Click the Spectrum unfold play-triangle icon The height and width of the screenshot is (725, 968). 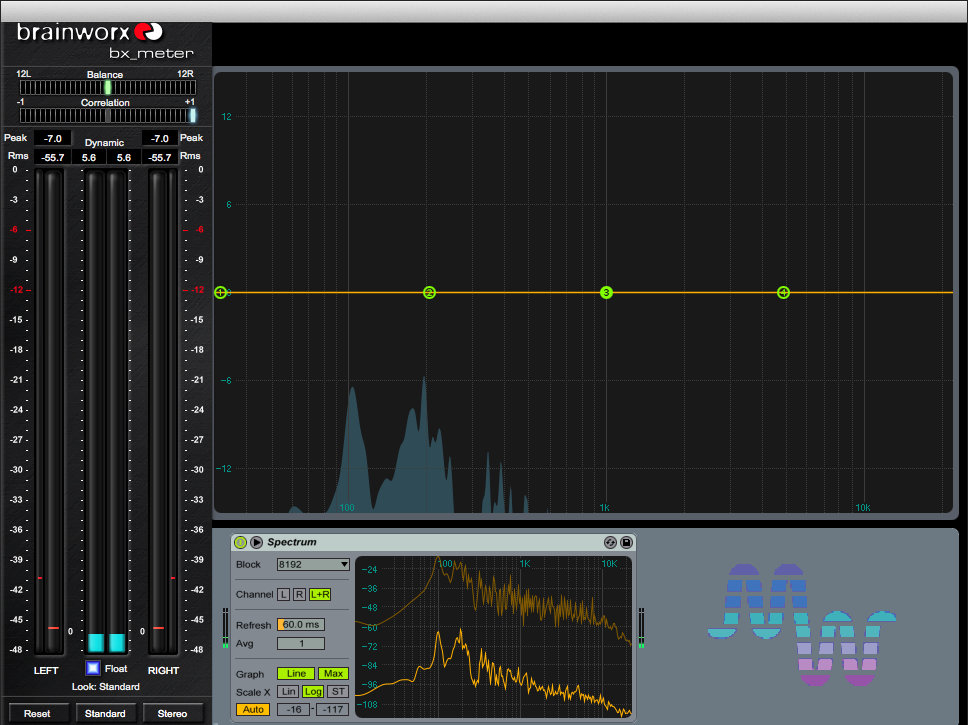[x=256, y=542]
